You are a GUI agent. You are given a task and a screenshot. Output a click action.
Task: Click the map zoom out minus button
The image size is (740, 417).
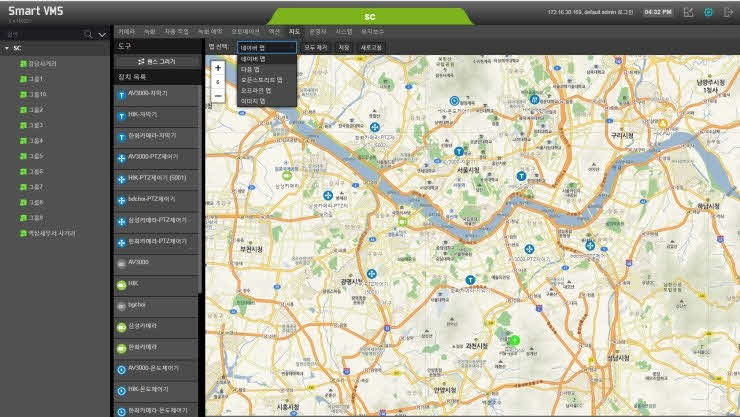pos(218,96)
